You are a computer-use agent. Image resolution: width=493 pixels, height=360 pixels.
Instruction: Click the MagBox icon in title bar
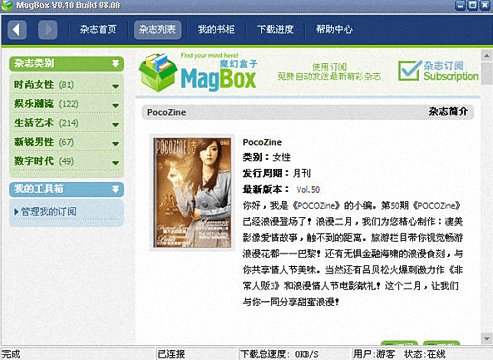6,5
